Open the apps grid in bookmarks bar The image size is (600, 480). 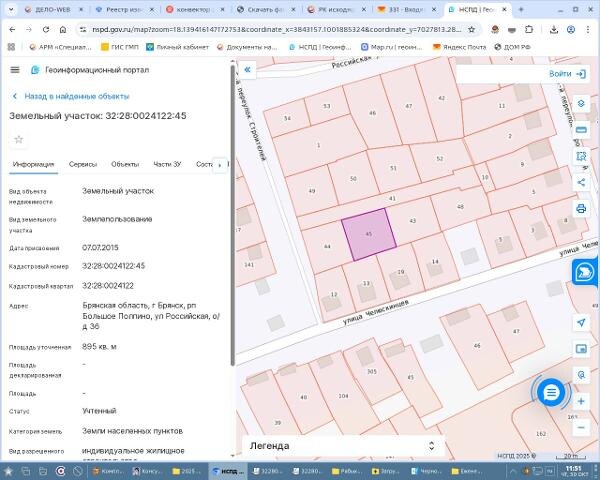coord(11,47)
